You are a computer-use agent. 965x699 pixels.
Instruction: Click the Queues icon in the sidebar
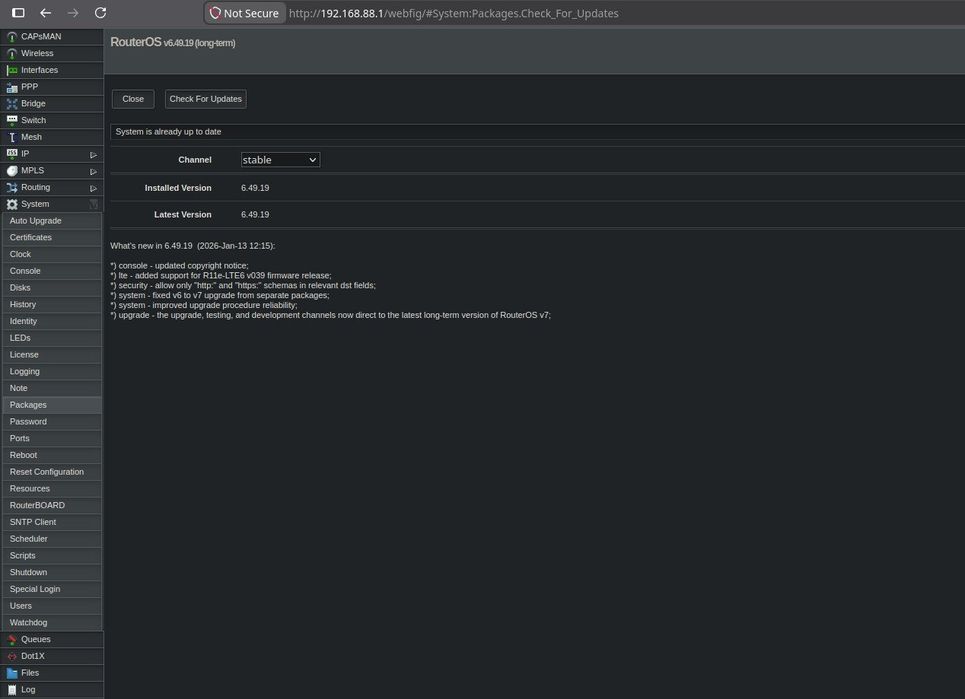[12, 639]
